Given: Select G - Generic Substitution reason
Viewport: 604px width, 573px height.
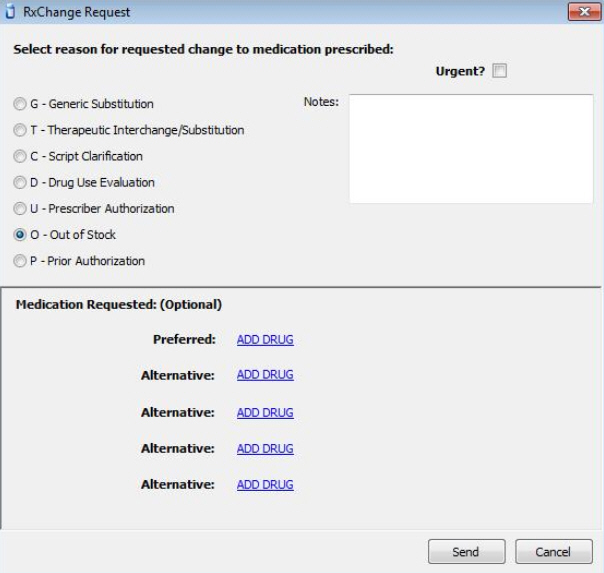Looking at the screenshot, I should pyautogui.click(x=20, y=104).
